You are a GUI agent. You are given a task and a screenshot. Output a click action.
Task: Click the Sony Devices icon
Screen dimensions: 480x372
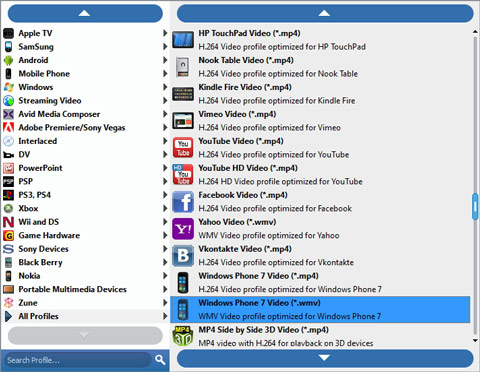coord(8,249)
